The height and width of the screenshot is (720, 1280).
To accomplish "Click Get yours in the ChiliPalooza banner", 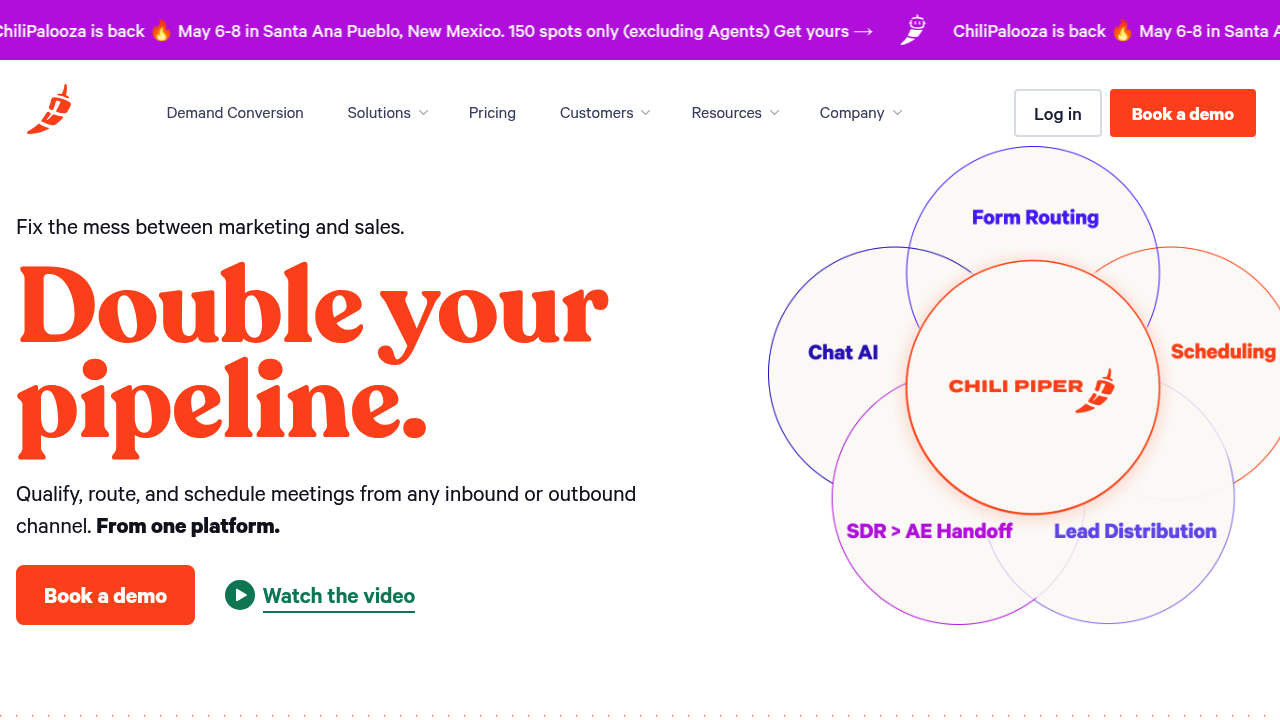I will coord(814,31).
